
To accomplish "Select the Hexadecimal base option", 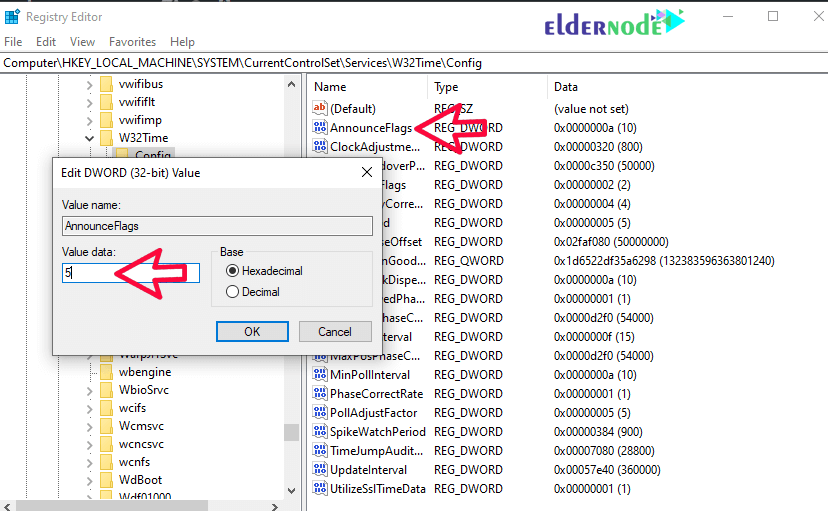I will click(233, 271).
